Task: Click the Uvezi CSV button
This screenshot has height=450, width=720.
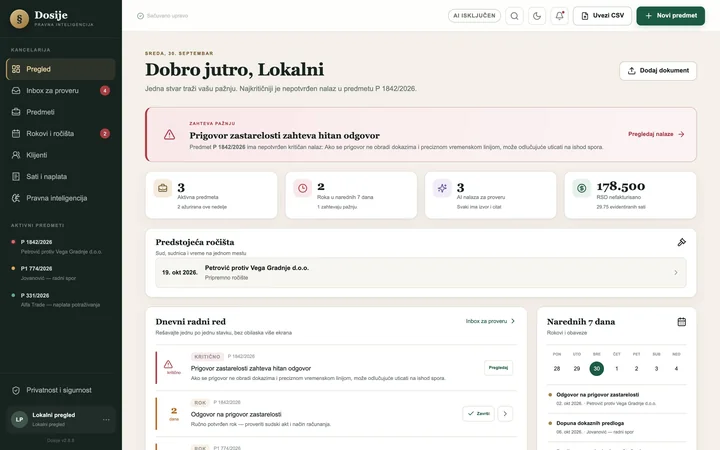Action: coord(602,16)
